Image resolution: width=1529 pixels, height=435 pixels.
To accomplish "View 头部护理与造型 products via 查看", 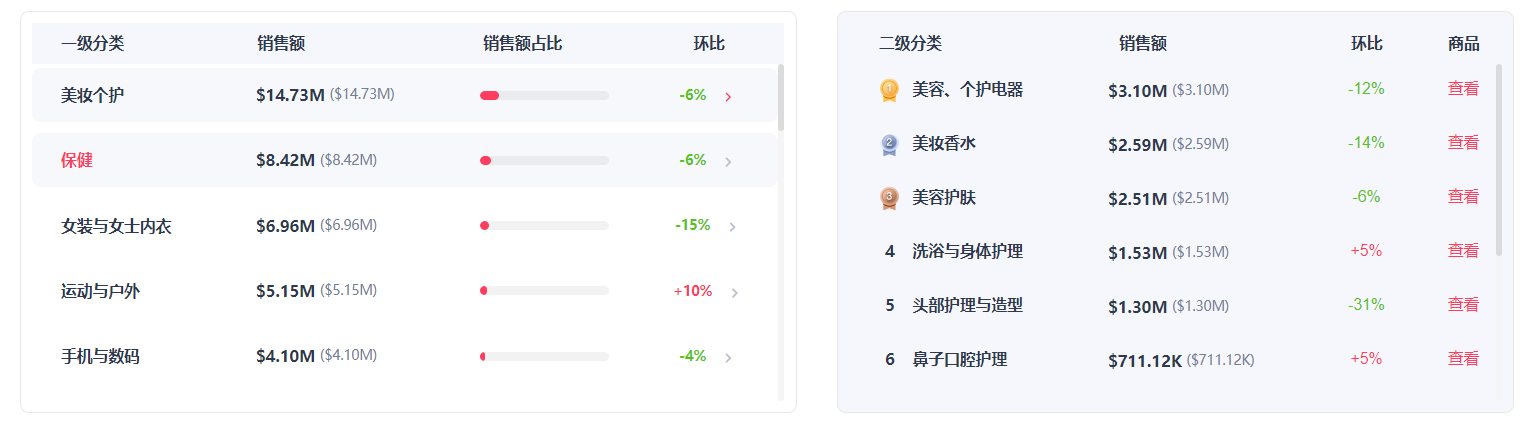I will click(x=1462, y=305).
